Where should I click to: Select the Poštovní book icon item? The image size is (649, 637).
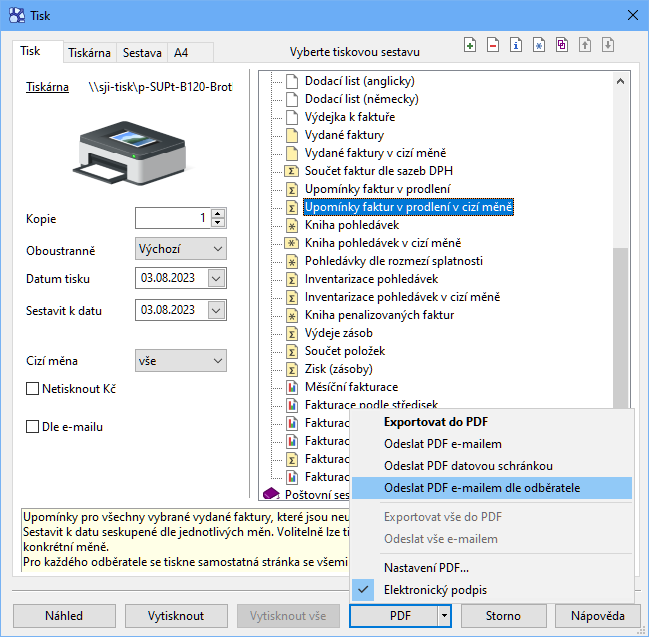point(269,494)
